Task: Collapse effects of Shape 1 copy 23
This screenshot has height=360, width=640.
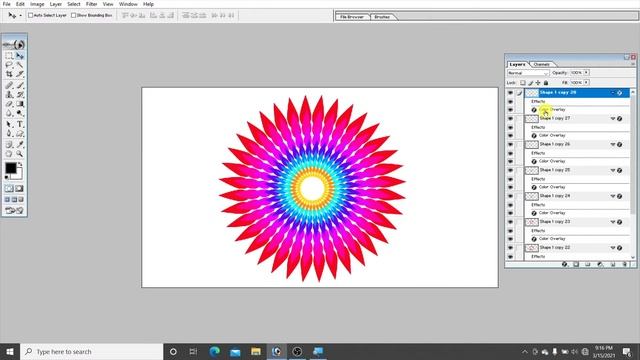Action: click(x=613, y=222)
